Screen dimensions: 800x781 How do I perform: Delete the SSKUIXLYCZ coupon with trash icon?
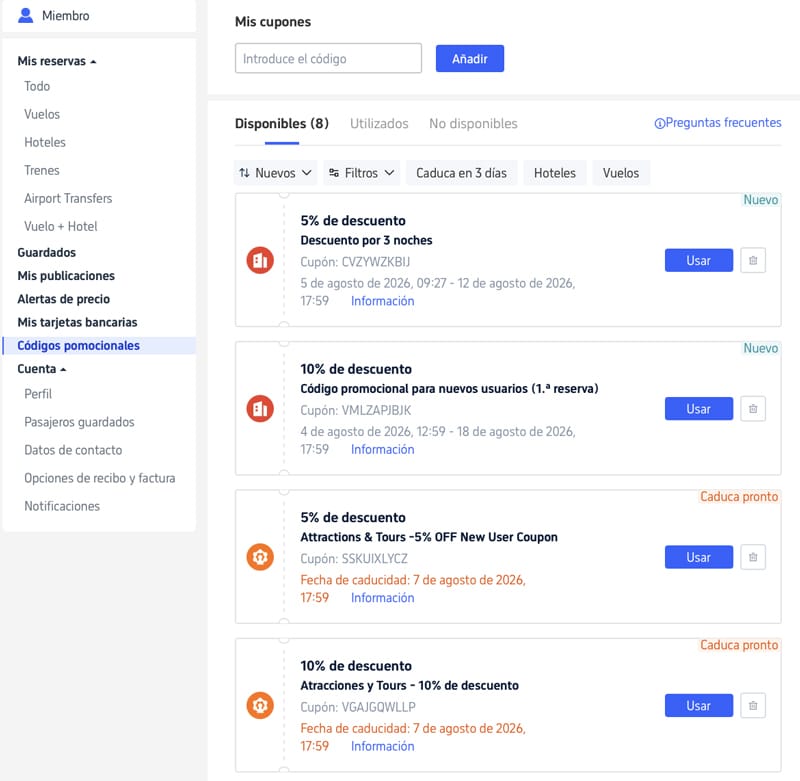(x=753, y=558)
